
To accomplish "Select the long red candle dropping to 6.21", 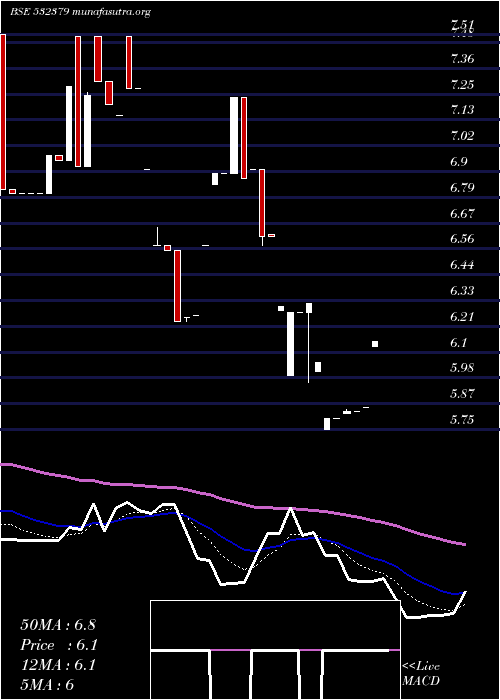I will (177, 286).
